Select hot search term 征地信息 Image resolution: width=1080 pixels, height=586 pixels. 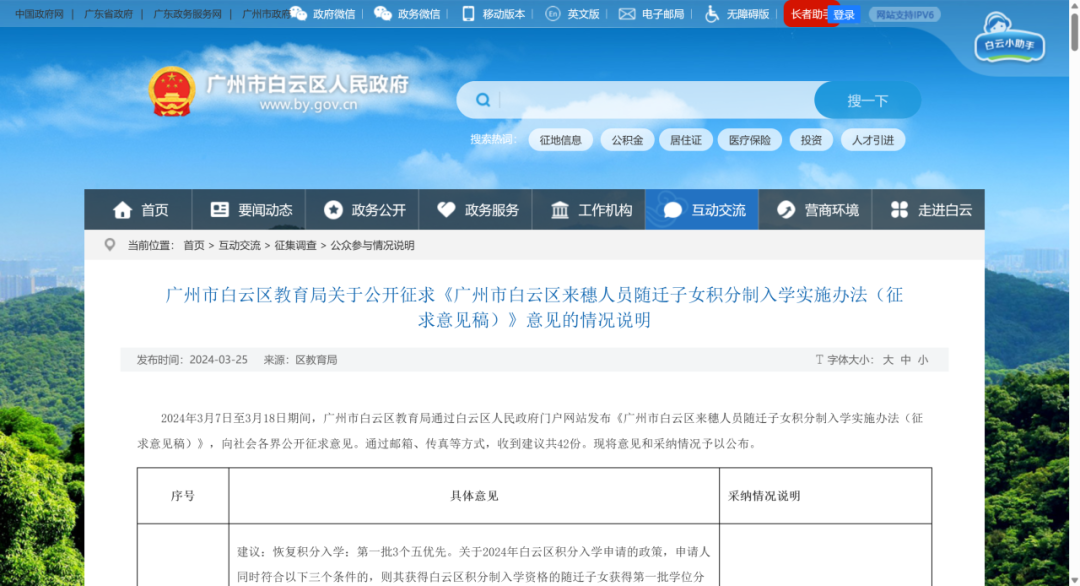pyautogui.click(x=561, y=140)
